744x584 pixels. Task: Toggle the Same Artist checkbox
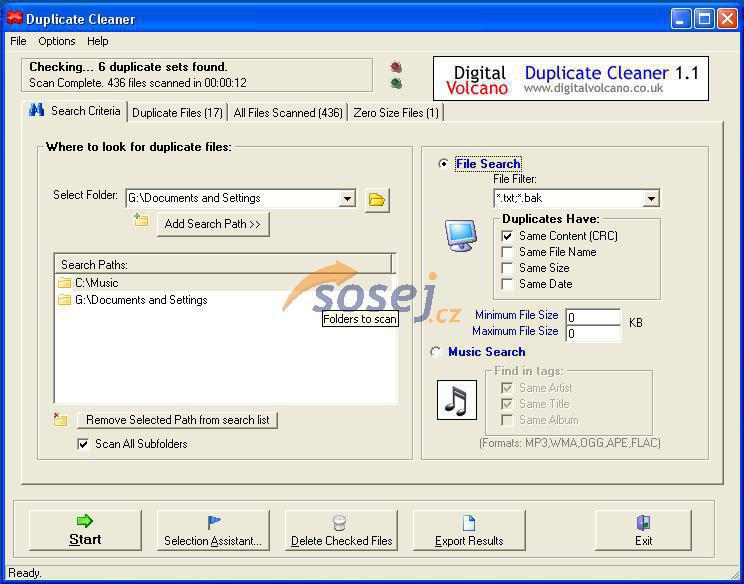tap(507, 388)
